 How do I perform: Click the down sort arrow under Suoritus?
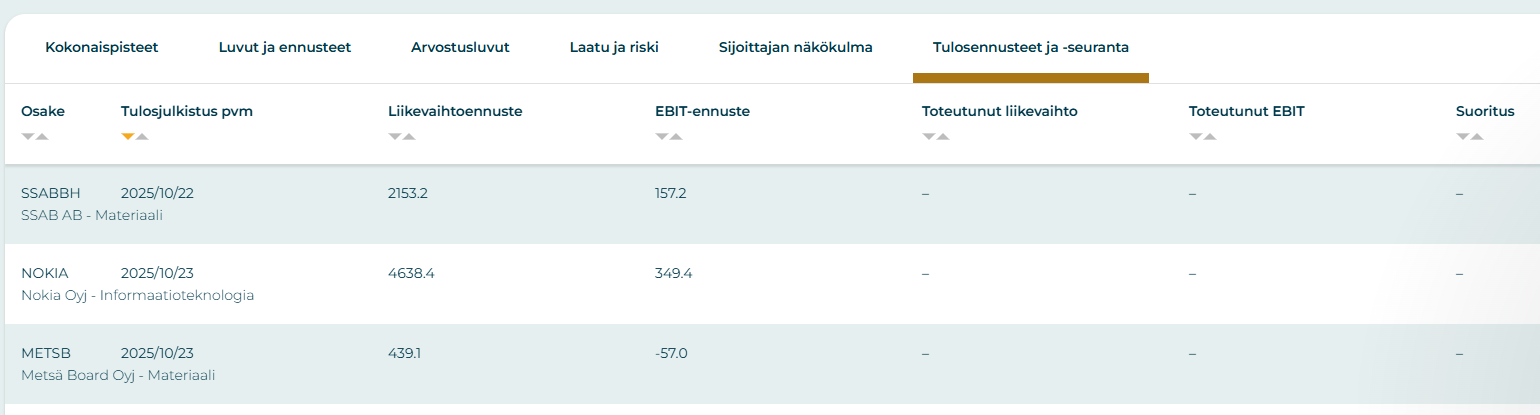coord(1463,137)
